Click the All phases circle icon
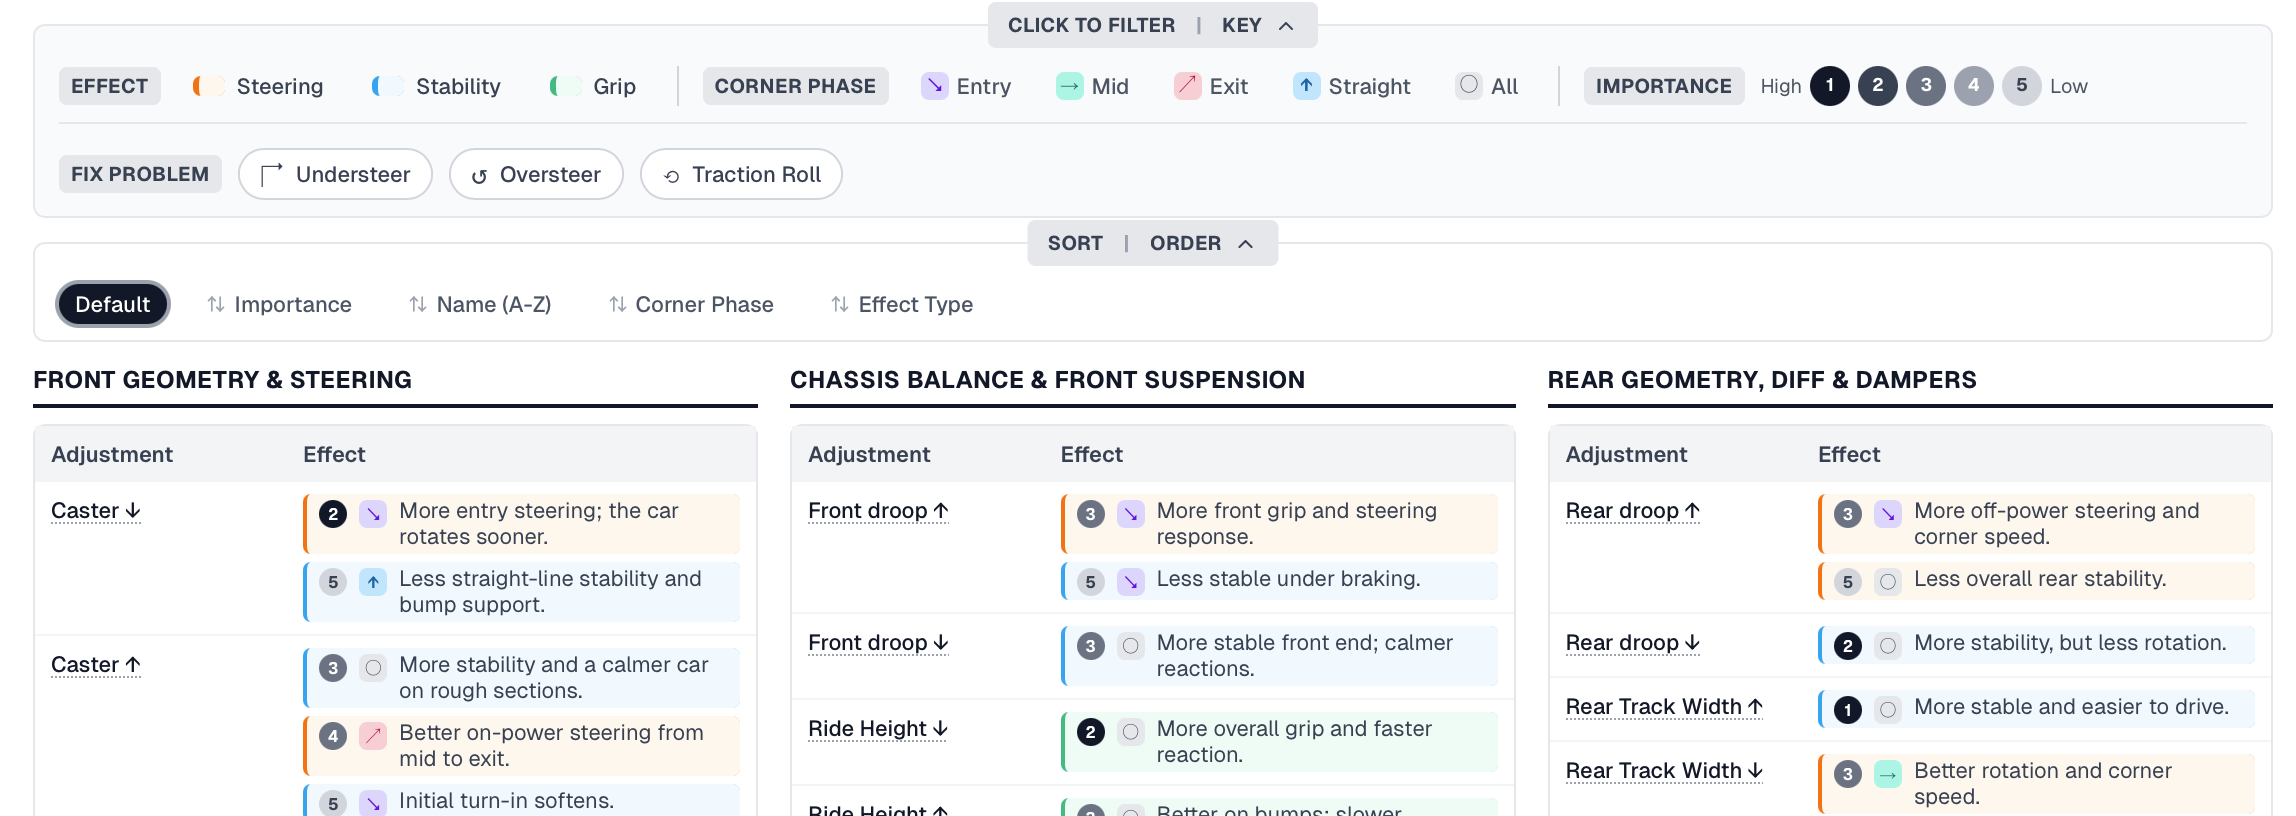Screen dimensions: 2296x816 (1468, 85)
